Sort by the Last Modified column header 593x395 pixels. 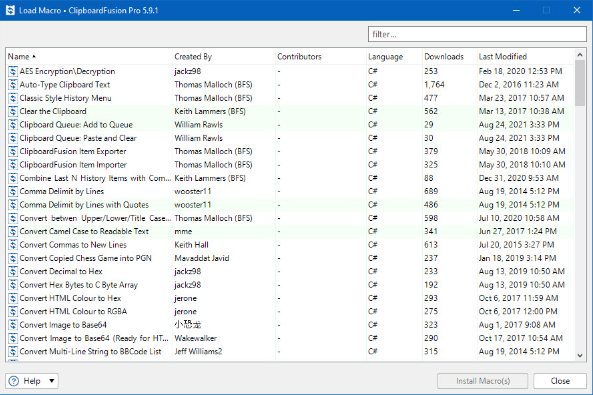pyautogui.click(x=526, y=56)
